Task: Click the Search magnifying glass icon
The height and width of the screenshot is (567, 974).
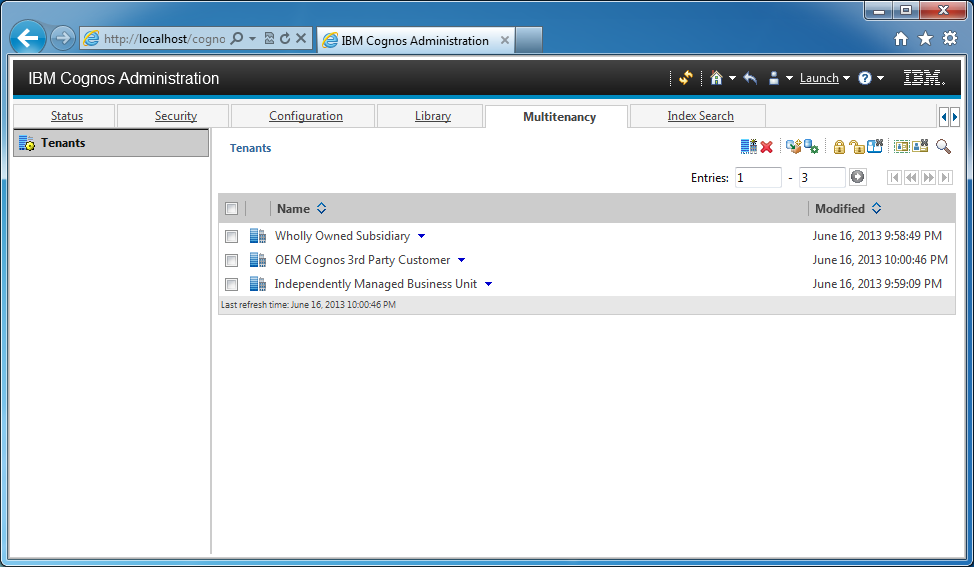Action: tap(943, 147)
